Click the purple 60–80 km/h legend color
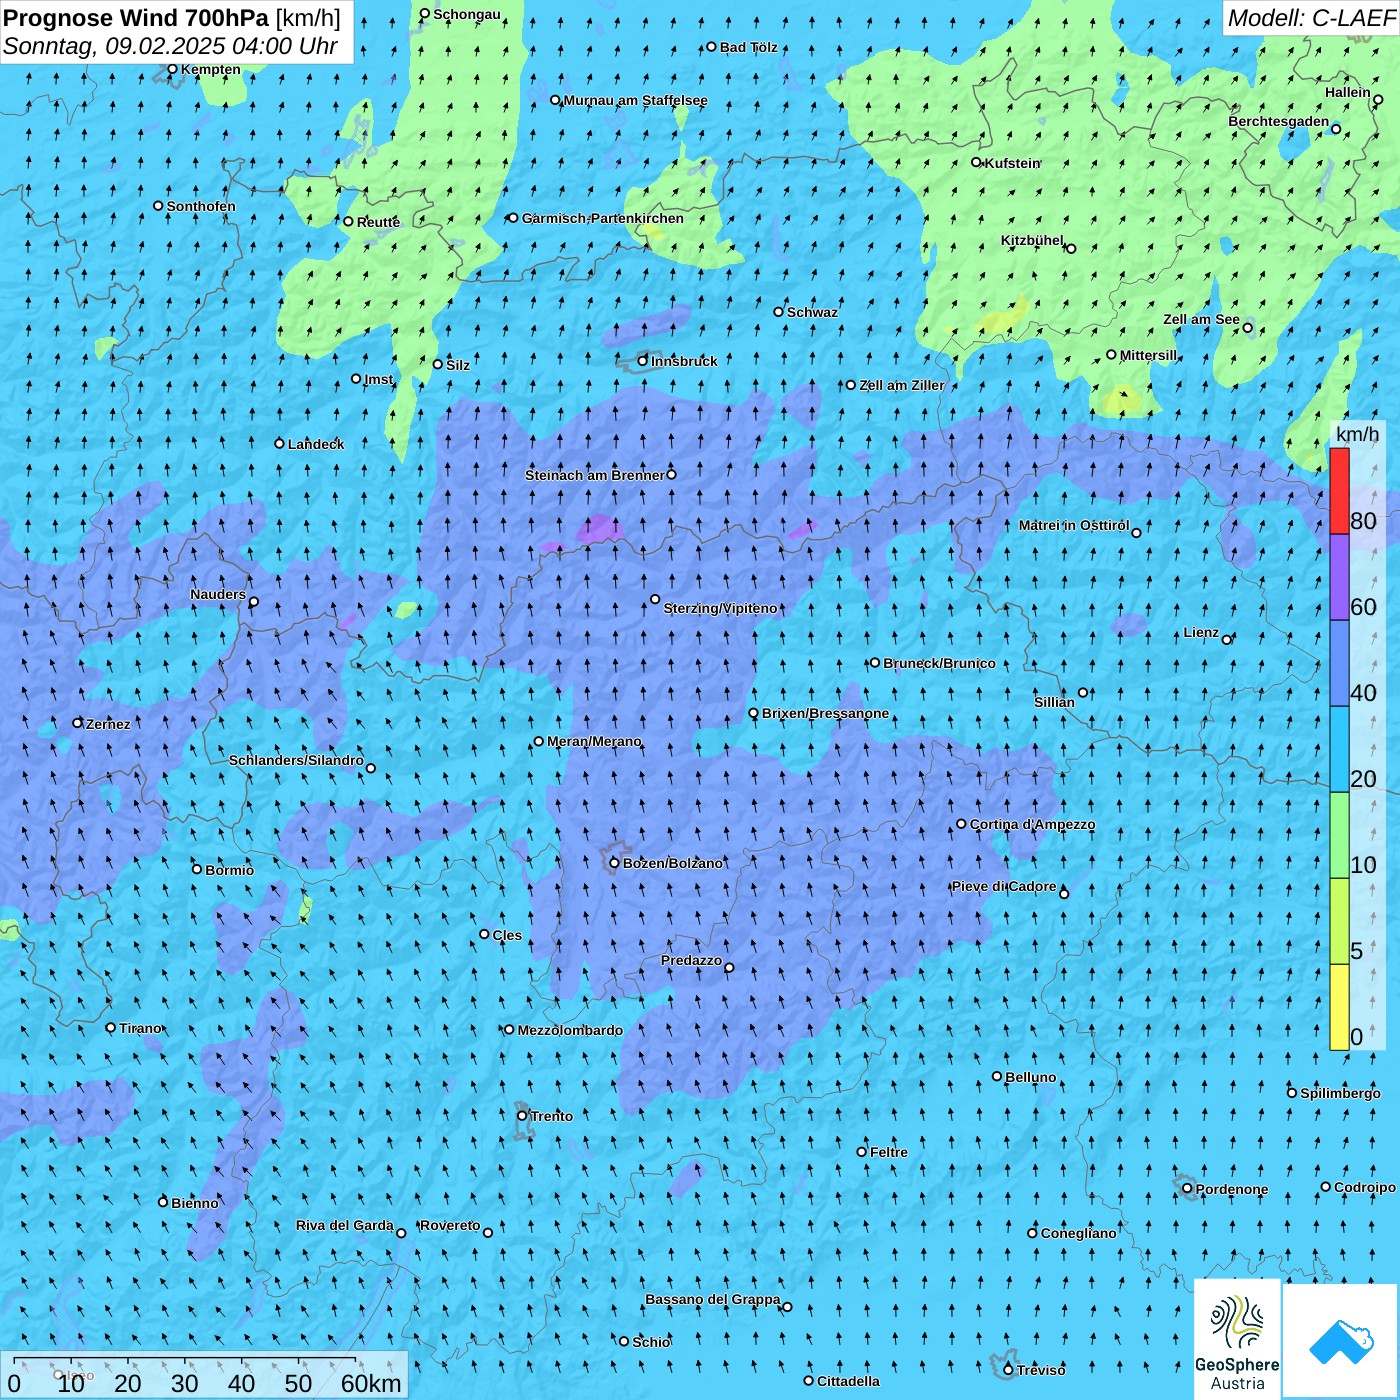The height and width of the screenshot is (1400, 1400). [1339, 577]
